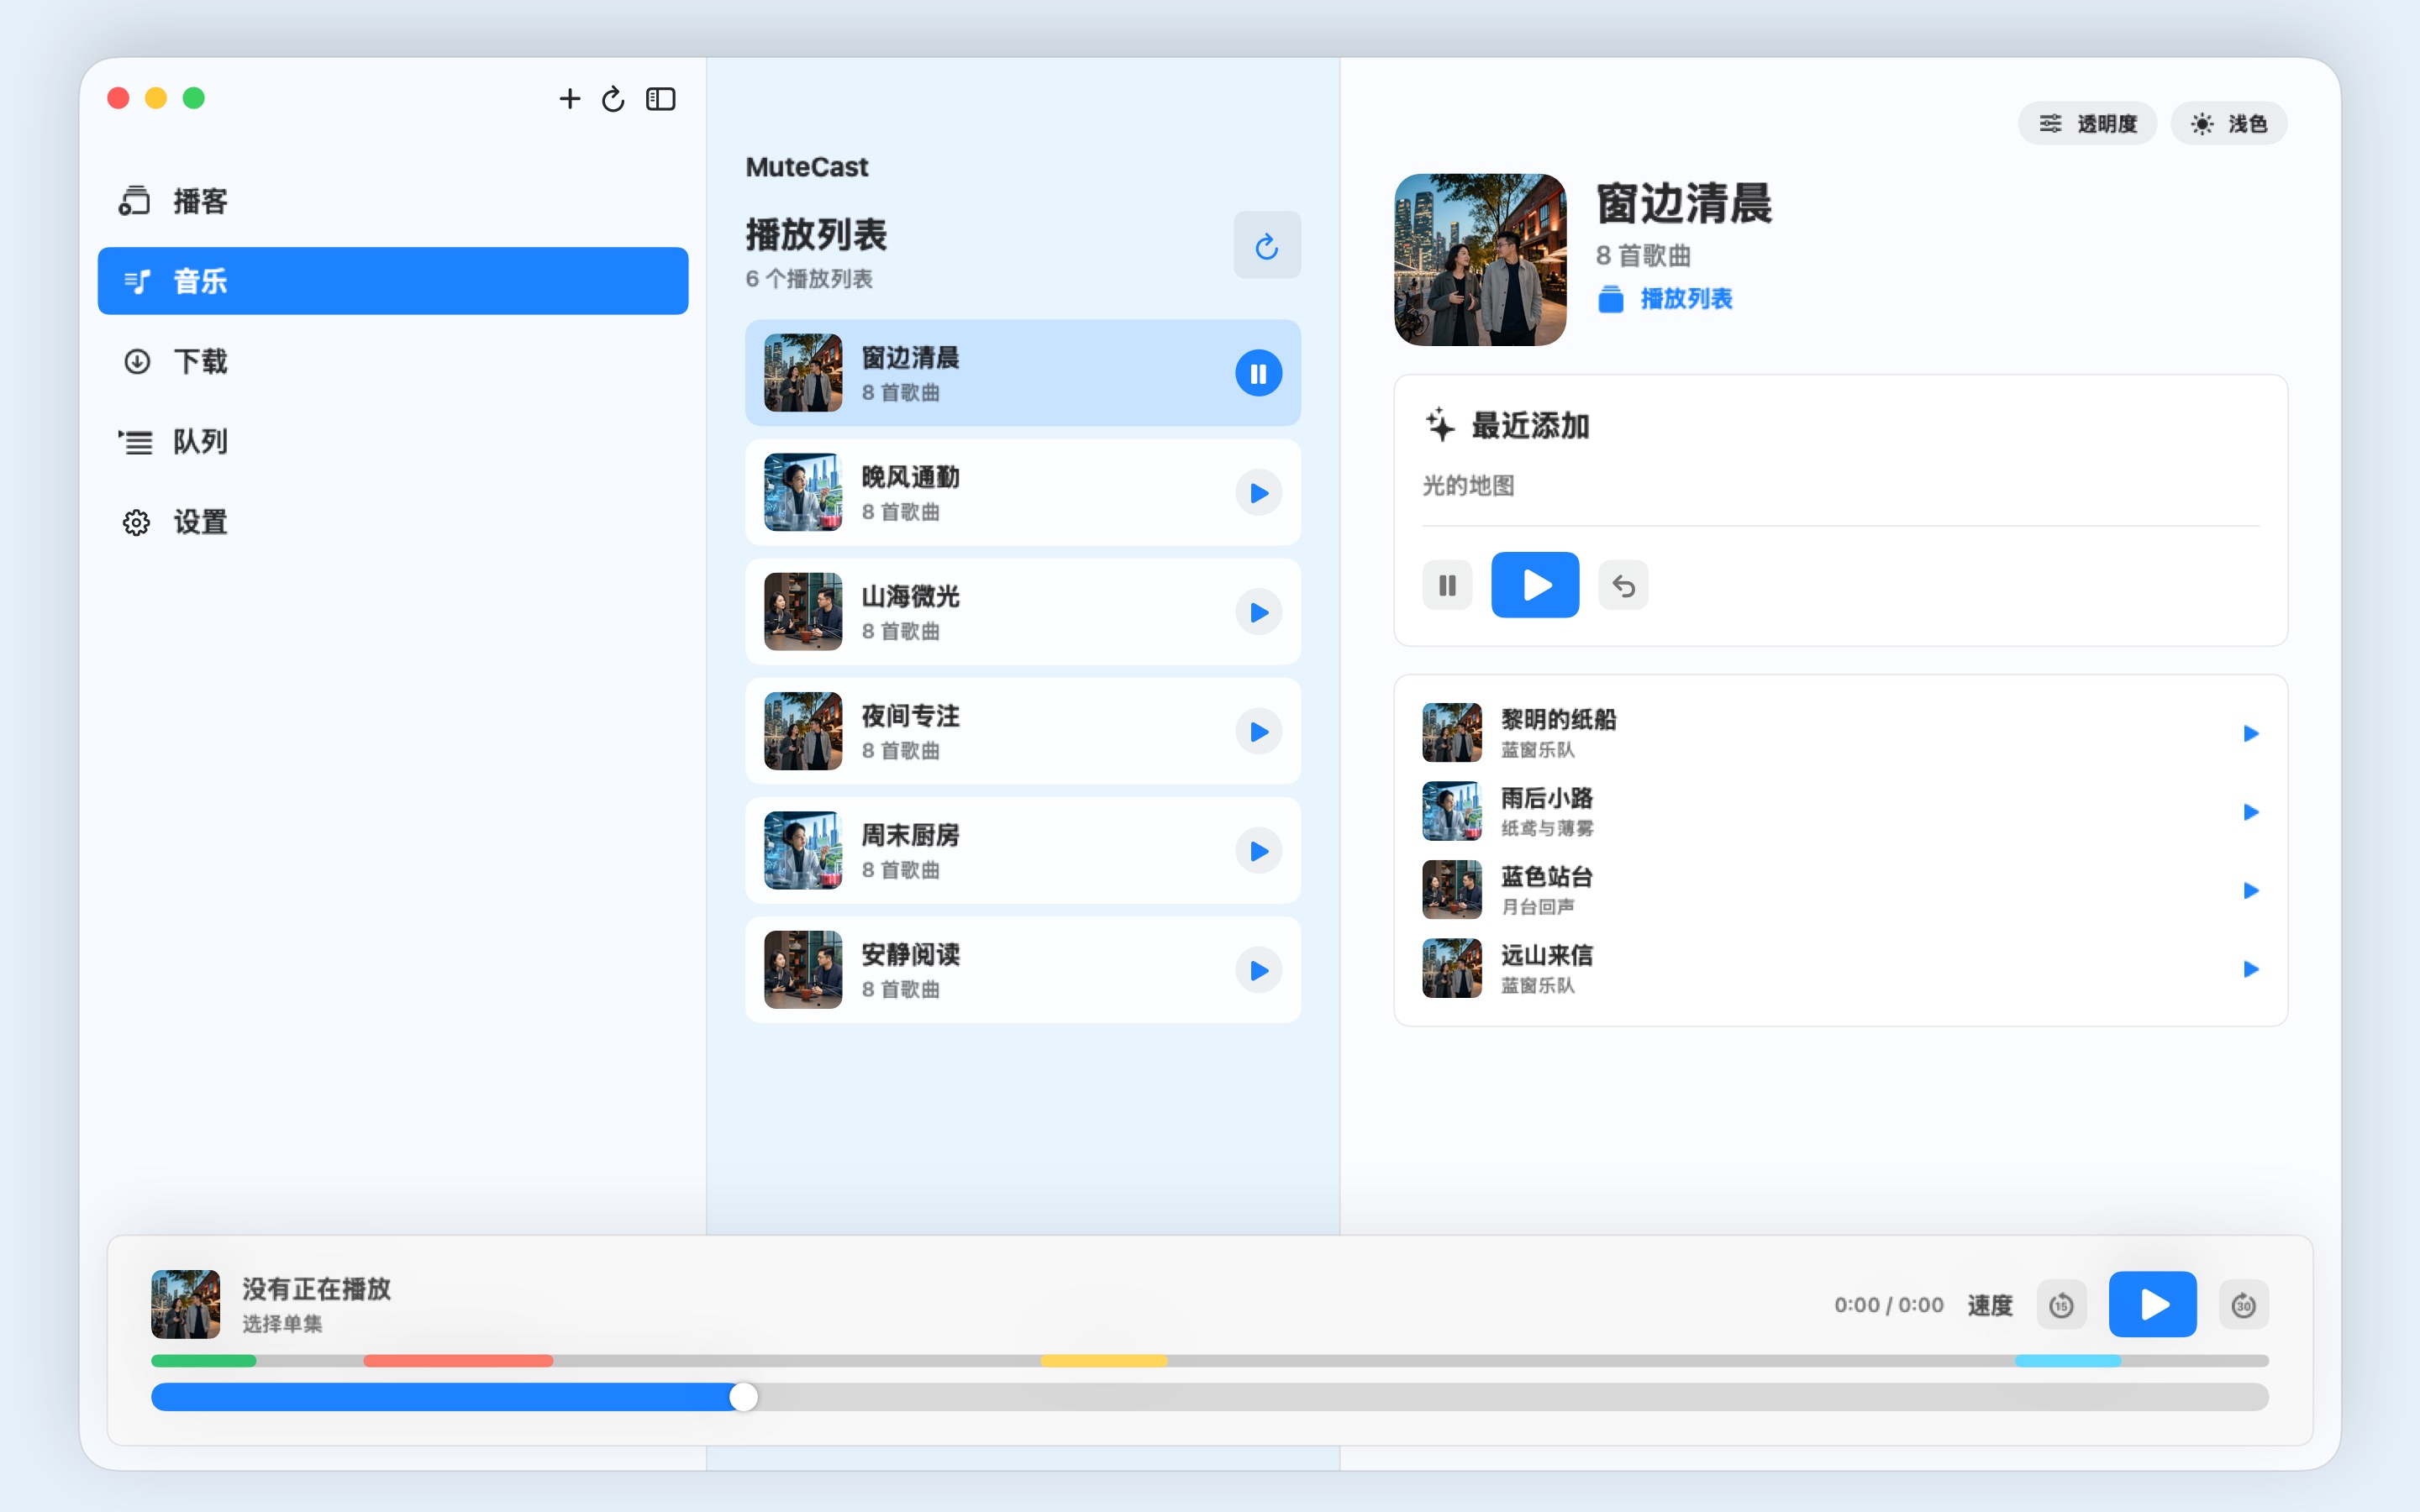Image resolution: width=2420 pixels, height=1512 pixels.
Task: Click the sparkle icon beside 最近添加
Action: 1439,424
